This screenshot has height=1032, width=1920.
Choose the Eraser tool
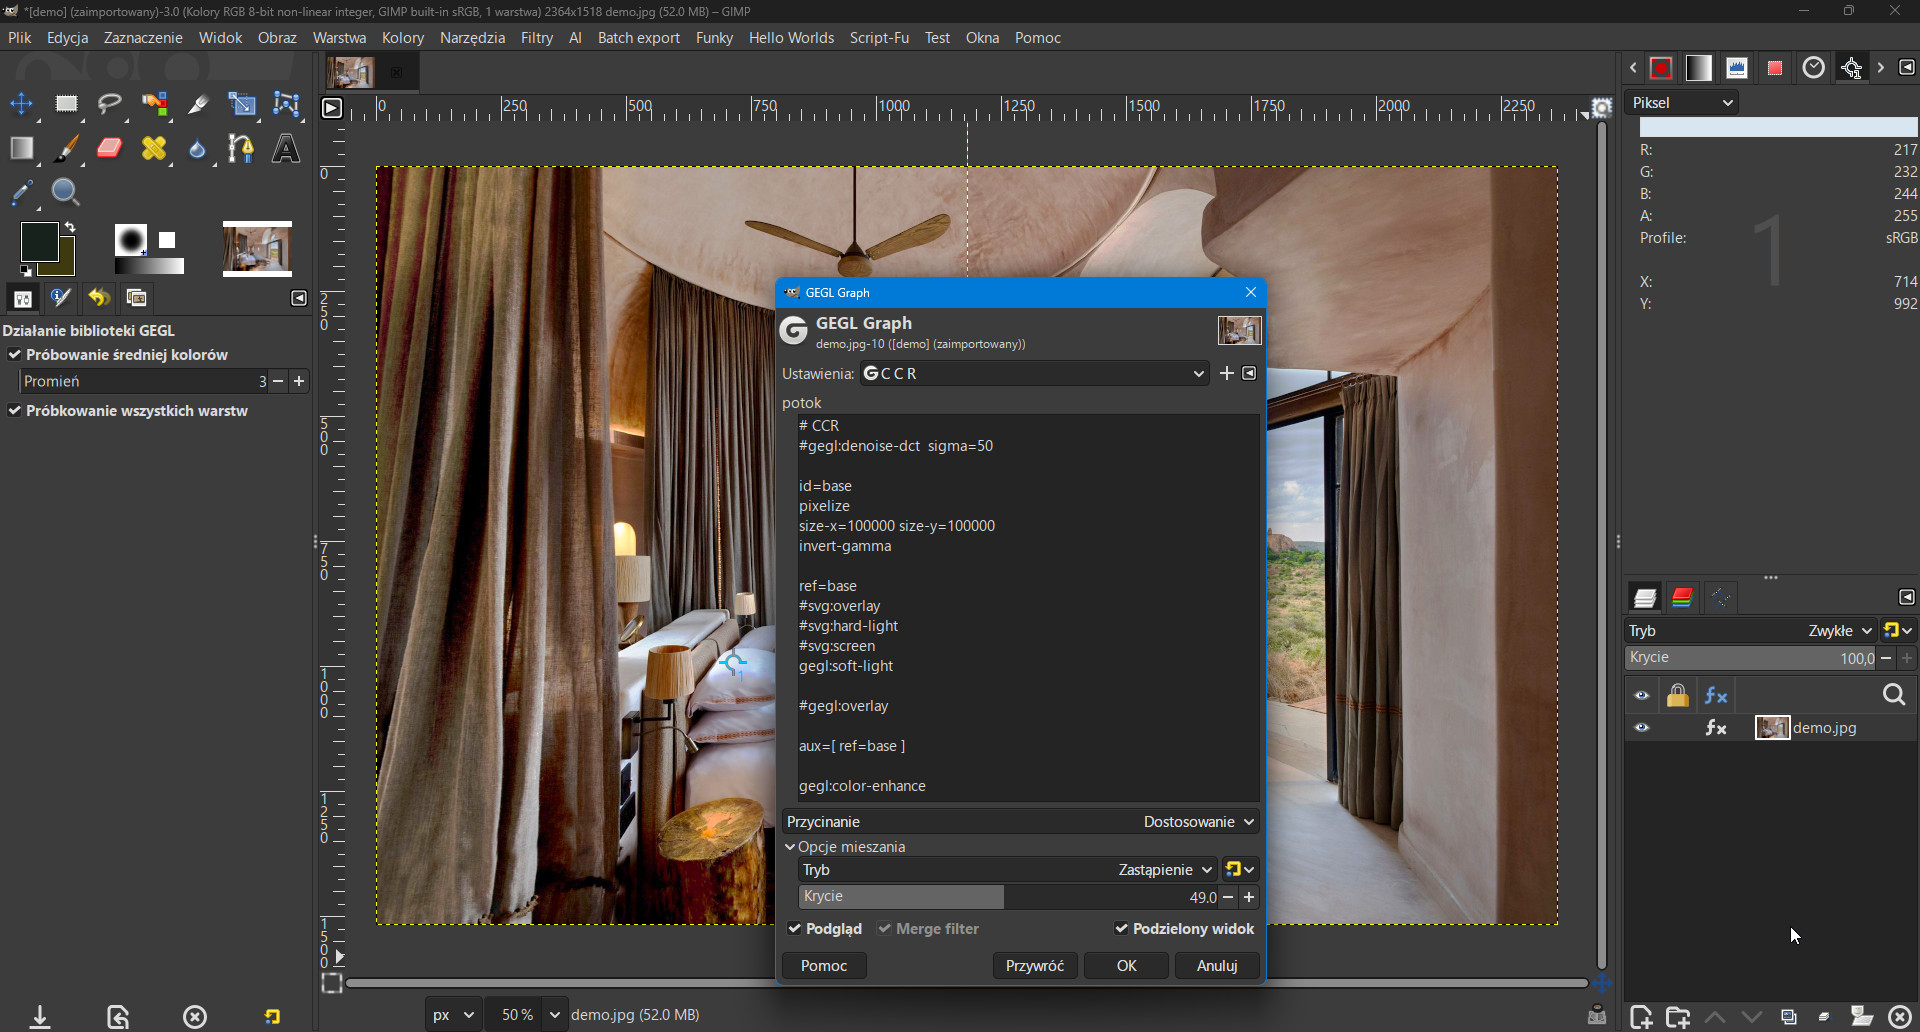[x=109, y=149]
